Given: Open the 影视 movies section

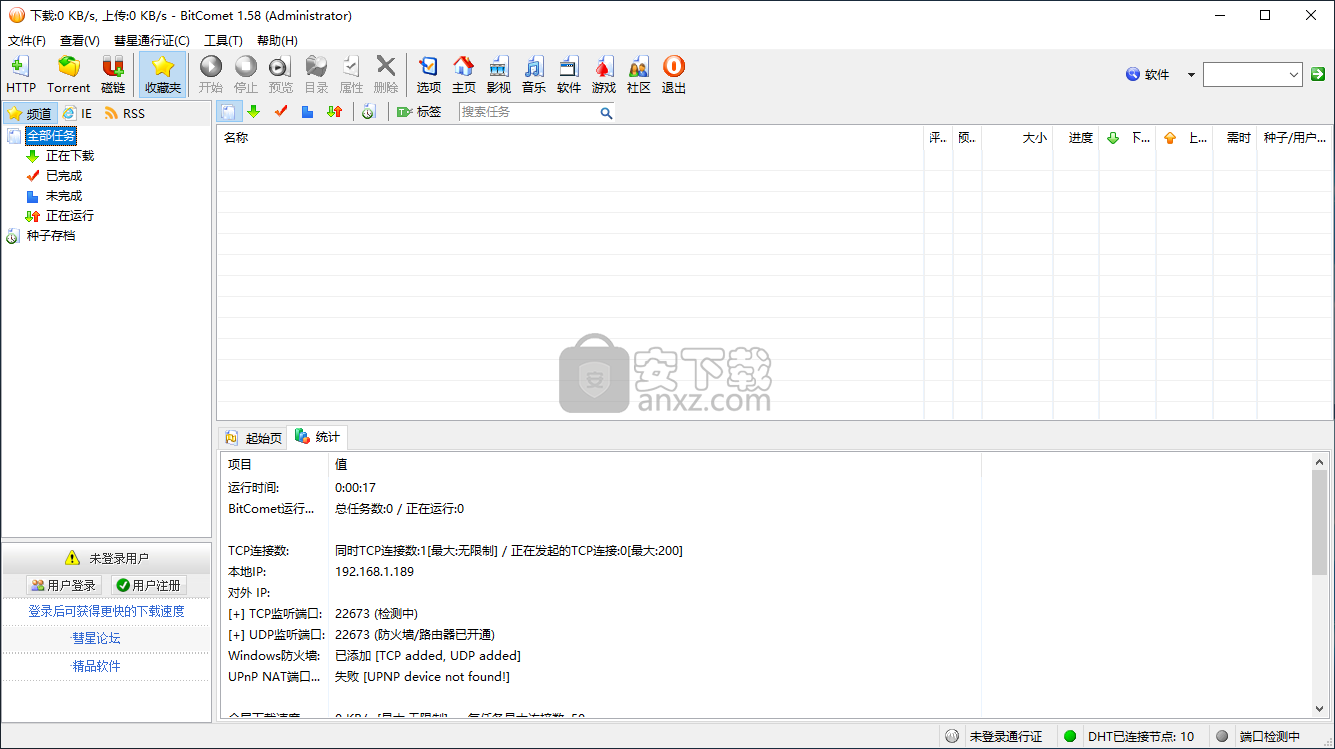Looking at the screenshot, I should point(499,75).
